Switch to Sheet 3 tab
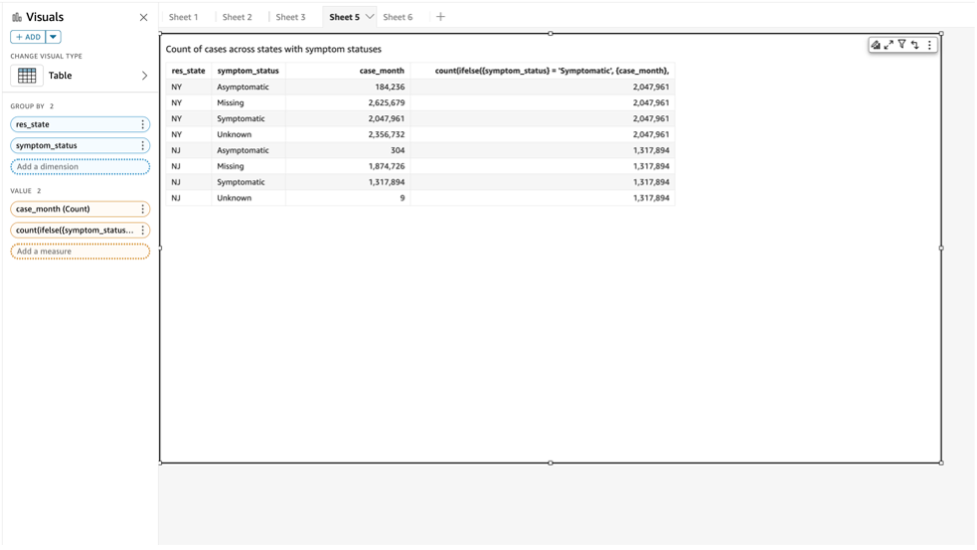Screen dimensions: 977x550 point(290,17)
